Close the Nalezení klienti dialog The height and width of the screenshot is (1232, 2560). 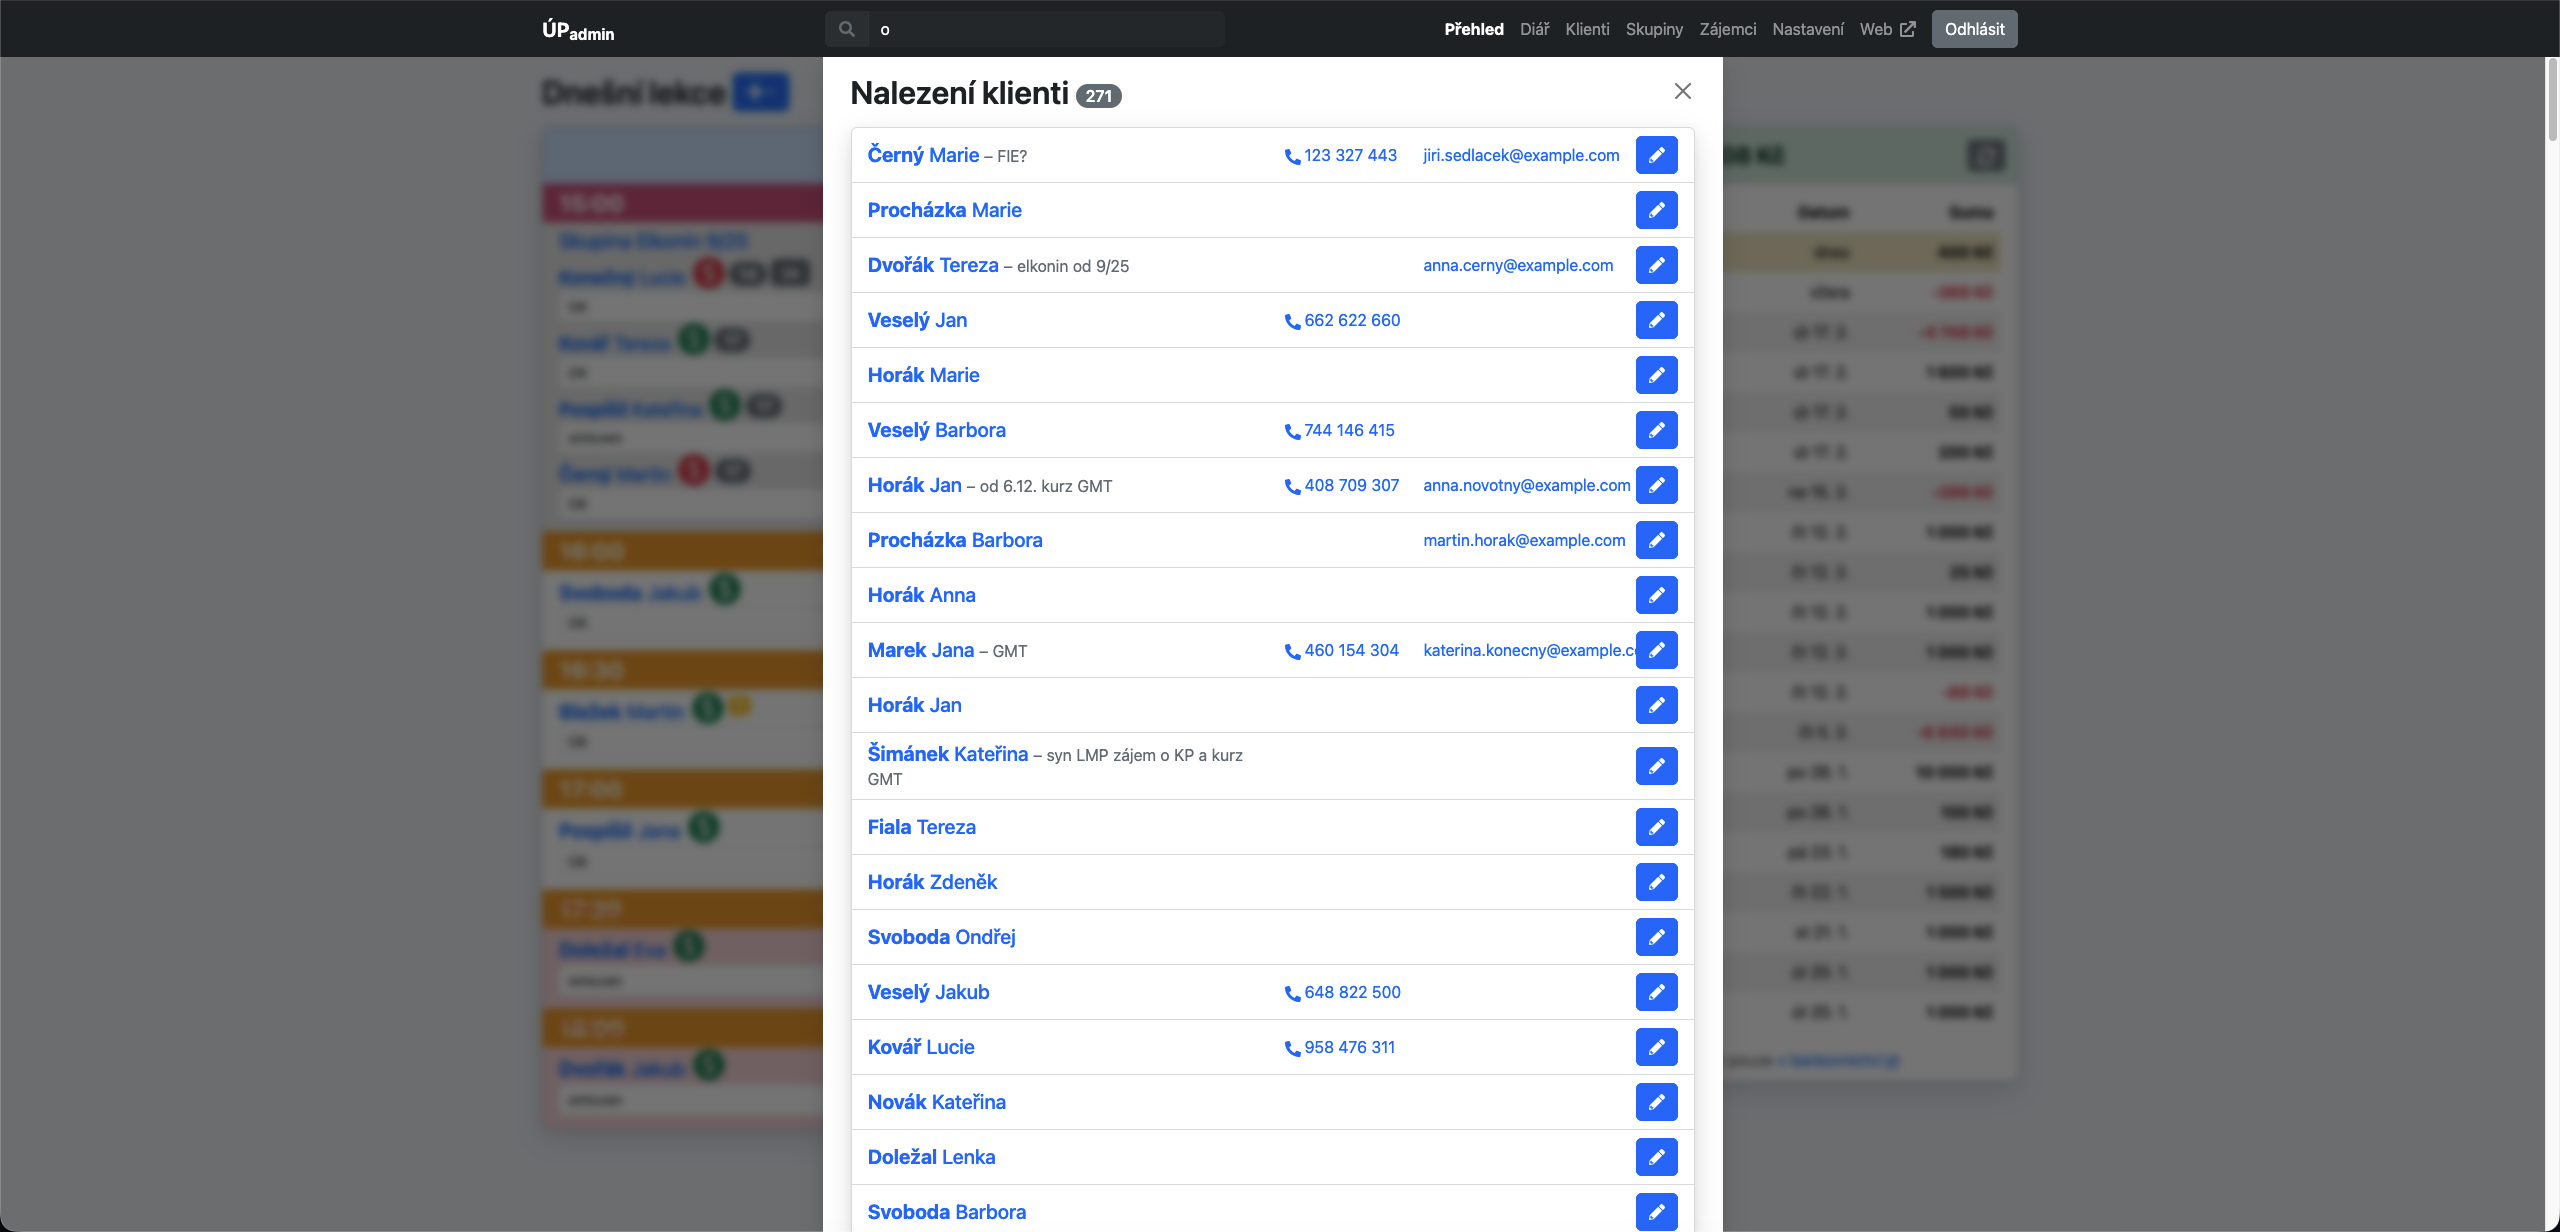click(1682, 92)
